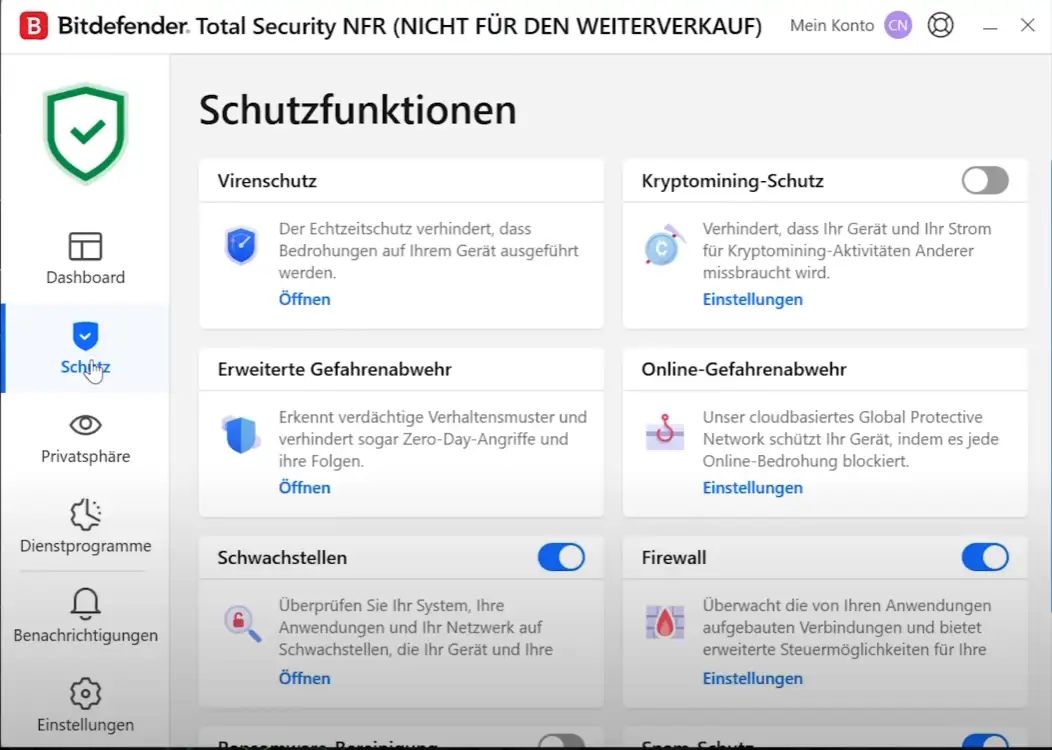Enable the Kryptomining-Schutz toggle

click(x=985, y=181)
